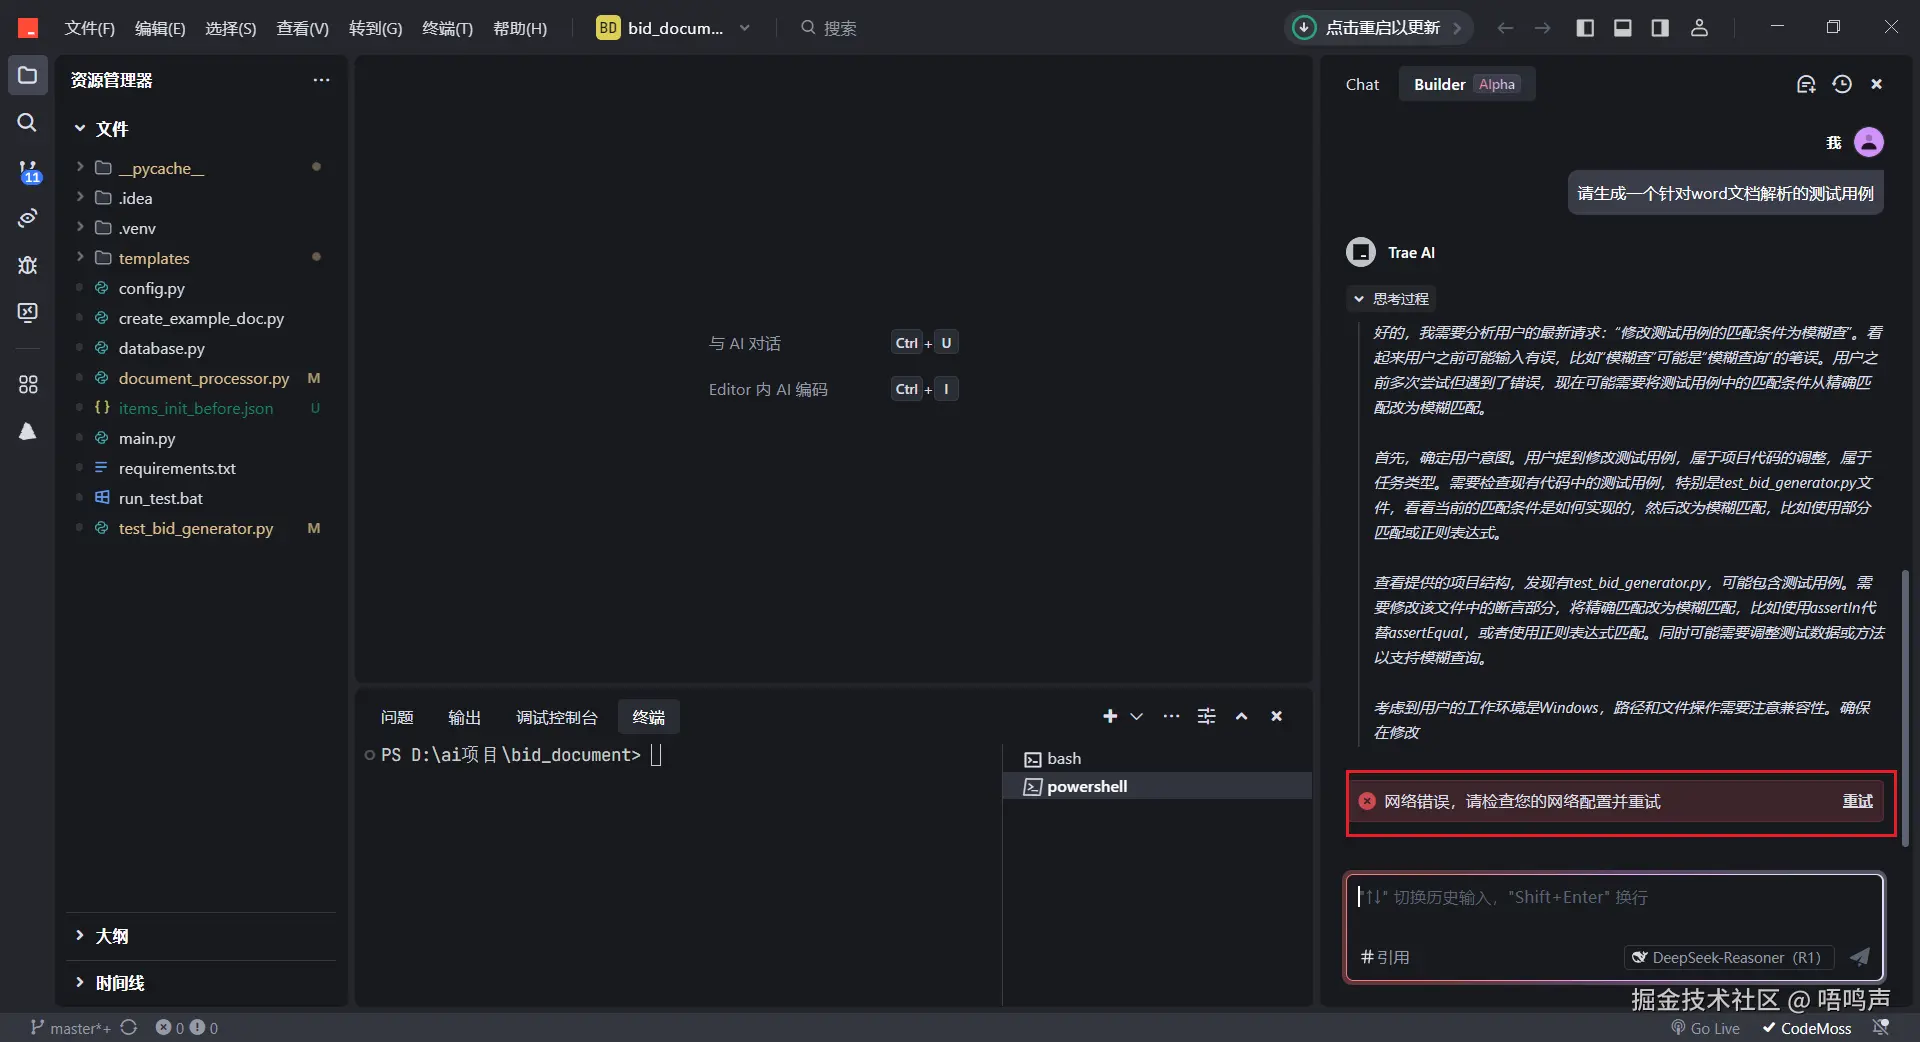This screenshot has width=1920, height=1042.
Task: Open chat history clock icon
Action: 1841,85
